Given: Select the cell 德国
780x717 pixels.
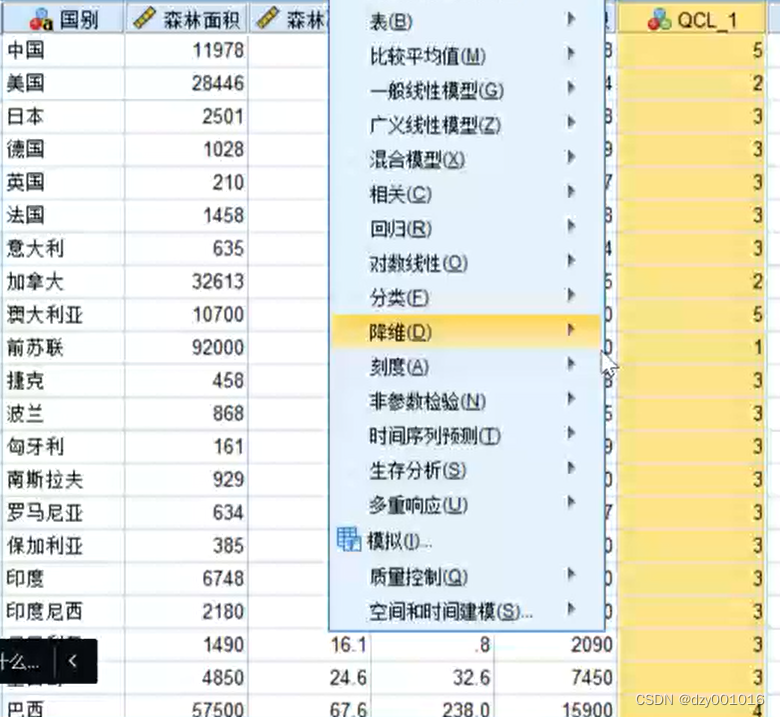Looking at the screenshot, I should 63,149.
